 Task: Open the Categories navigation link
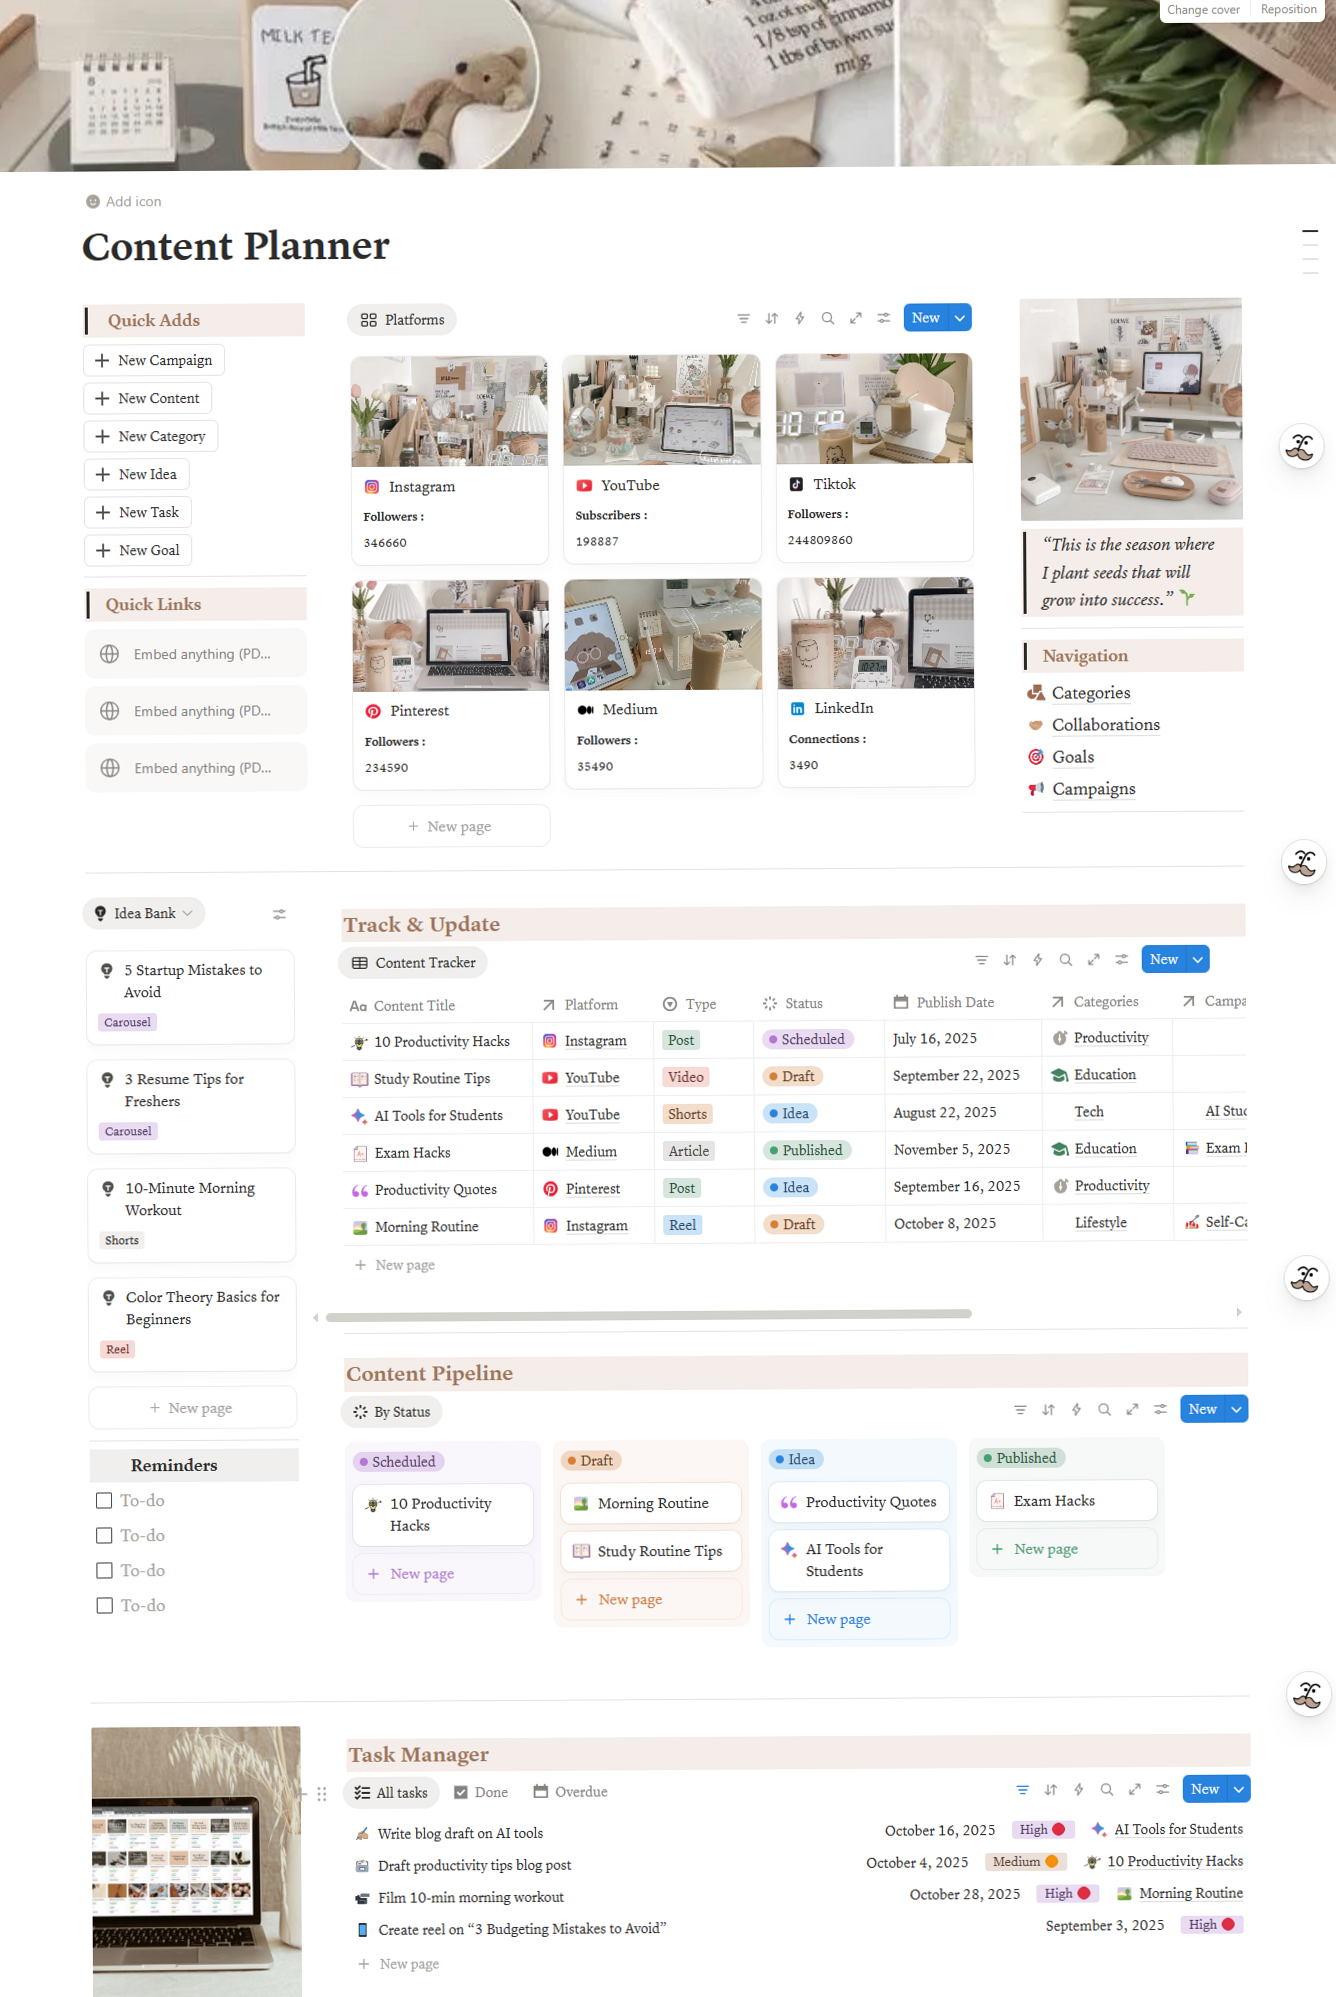pyautogui.click(x=1090, y=693)
